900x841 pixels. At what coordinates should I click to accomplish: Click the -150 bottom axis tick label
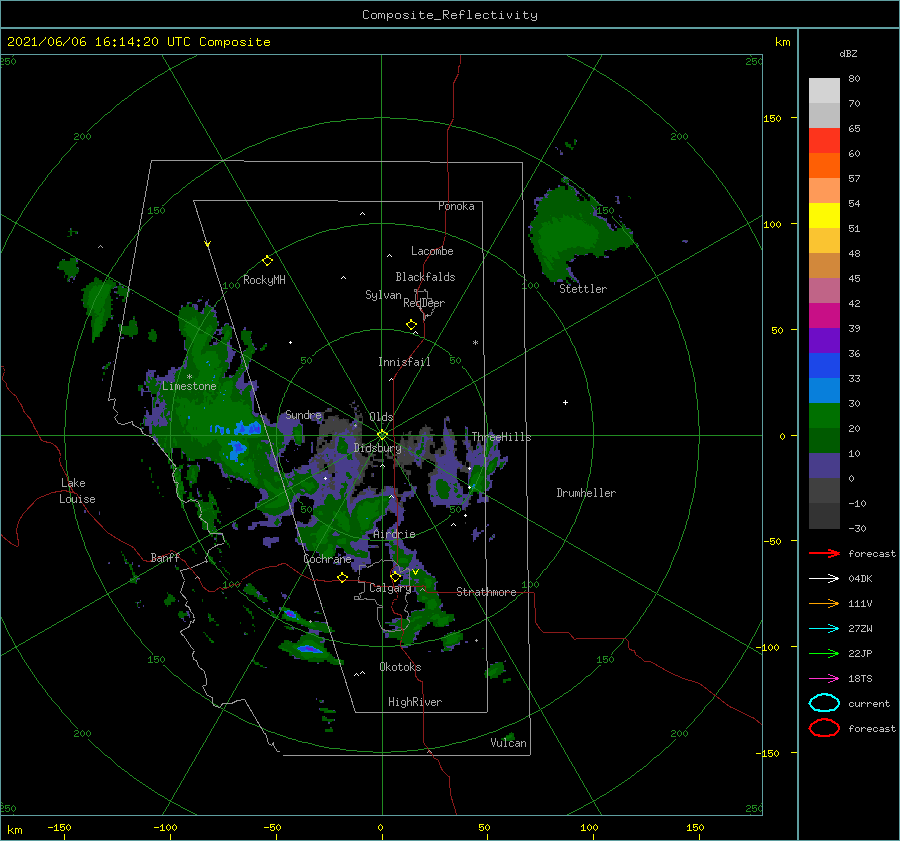pos(59,827)
